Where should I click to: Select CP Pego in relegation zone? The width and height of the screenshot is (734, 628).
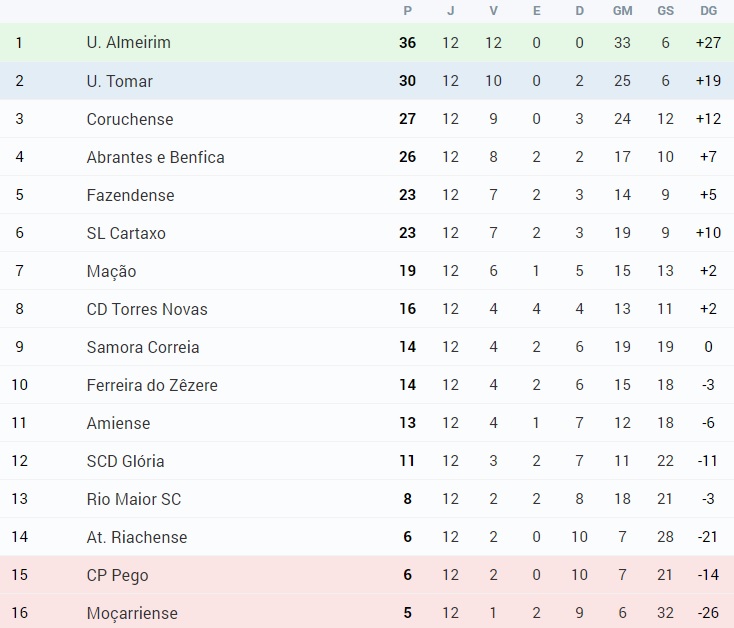[x=117, y=575]
